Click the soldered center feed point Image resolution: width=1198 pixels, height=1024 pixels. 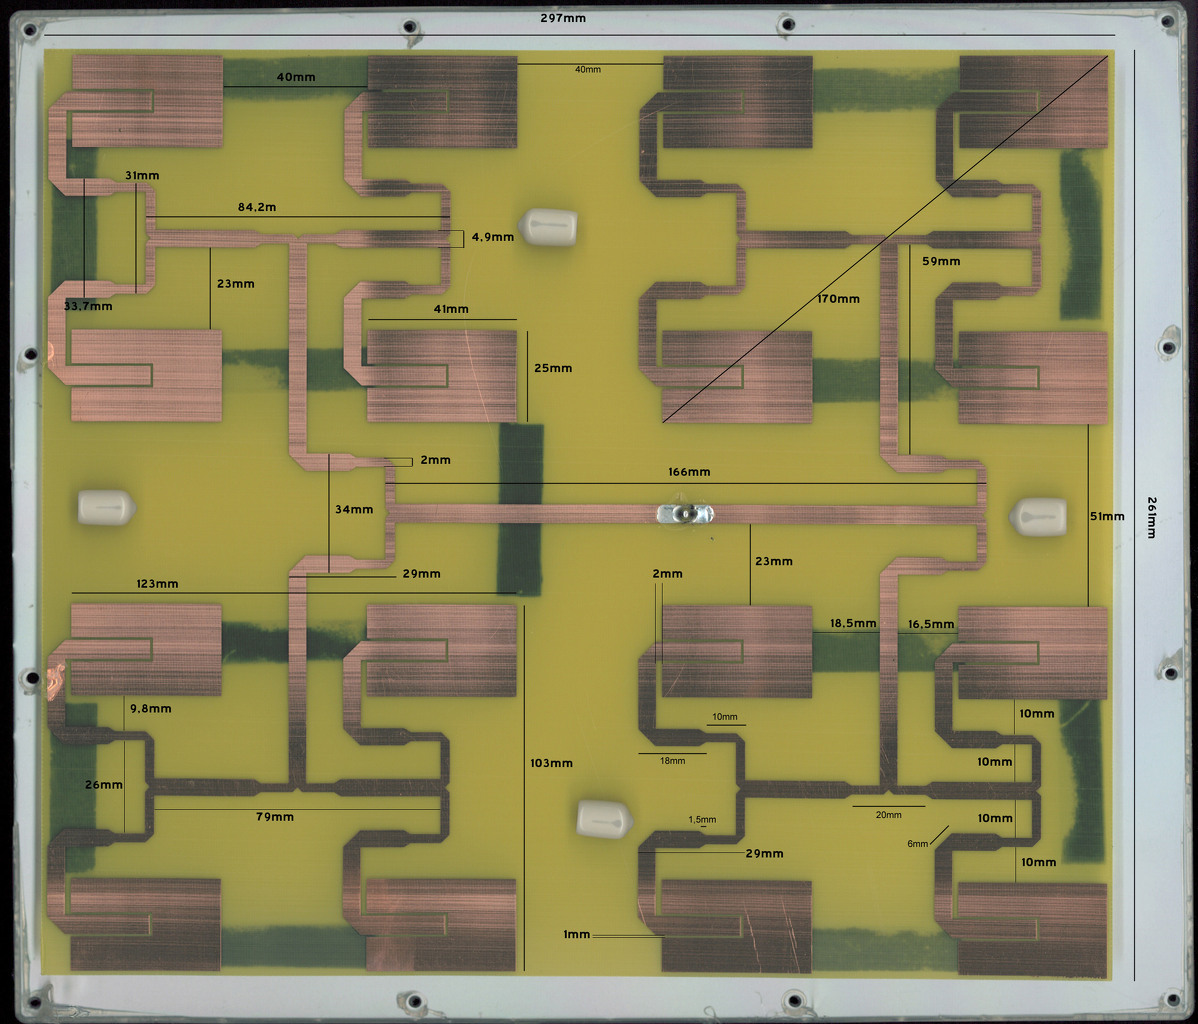(685, 514)
